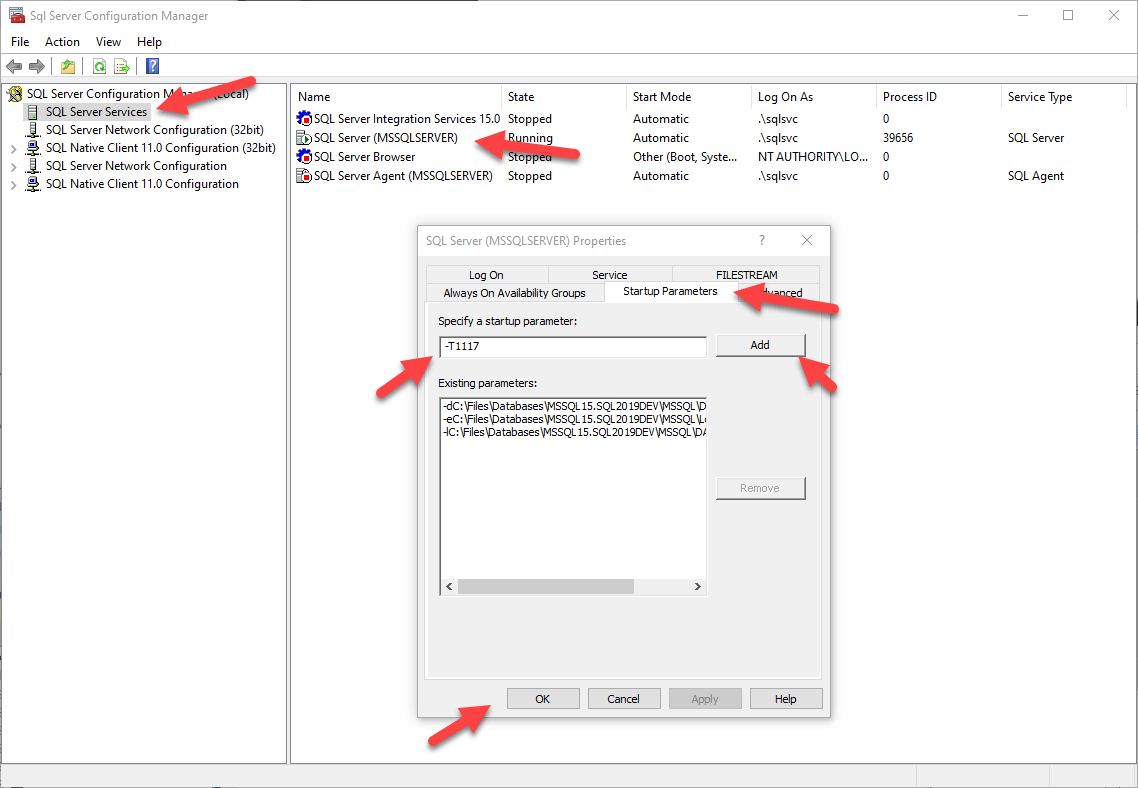Switch to the Service tab
Viewport: 1138px width, 788px height.
[x=610, y=275]
